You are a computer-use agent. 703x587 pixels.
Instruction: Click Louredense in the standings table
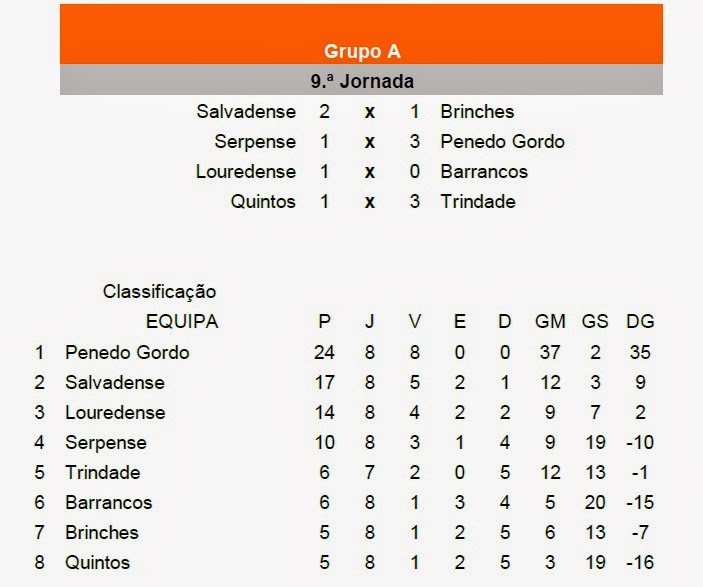click(115, 413)
